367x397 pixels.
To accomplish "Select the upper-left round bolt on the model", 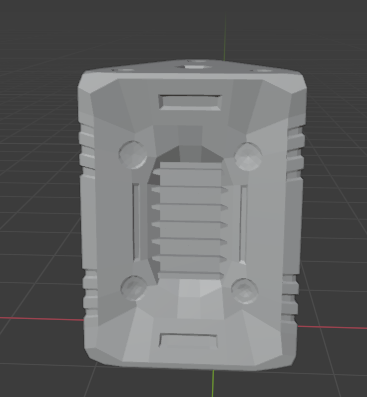I will pyautogui.click(x=133, y=155).
